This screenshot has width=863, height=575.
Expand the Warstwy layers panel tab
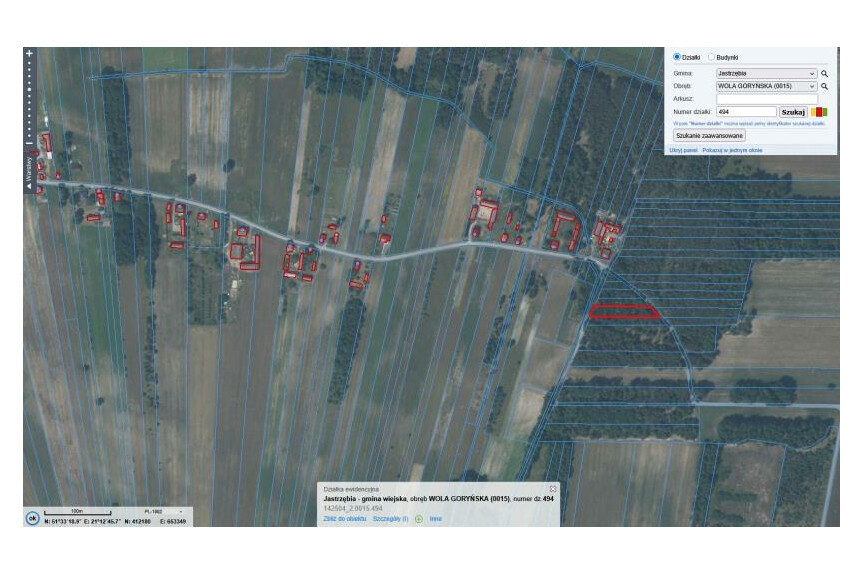(x=29, y=170)
